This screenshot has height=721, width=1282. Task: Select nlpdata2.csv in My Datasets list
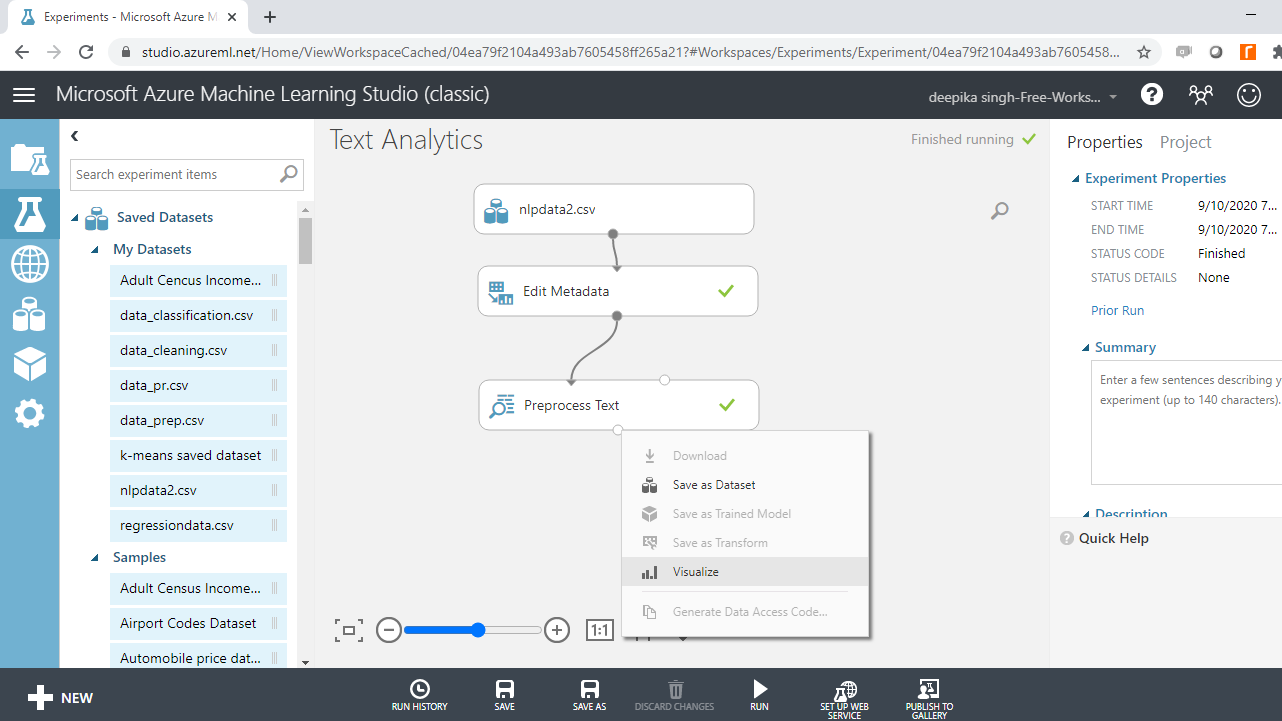pyautogui.click(x=198, y=491)
